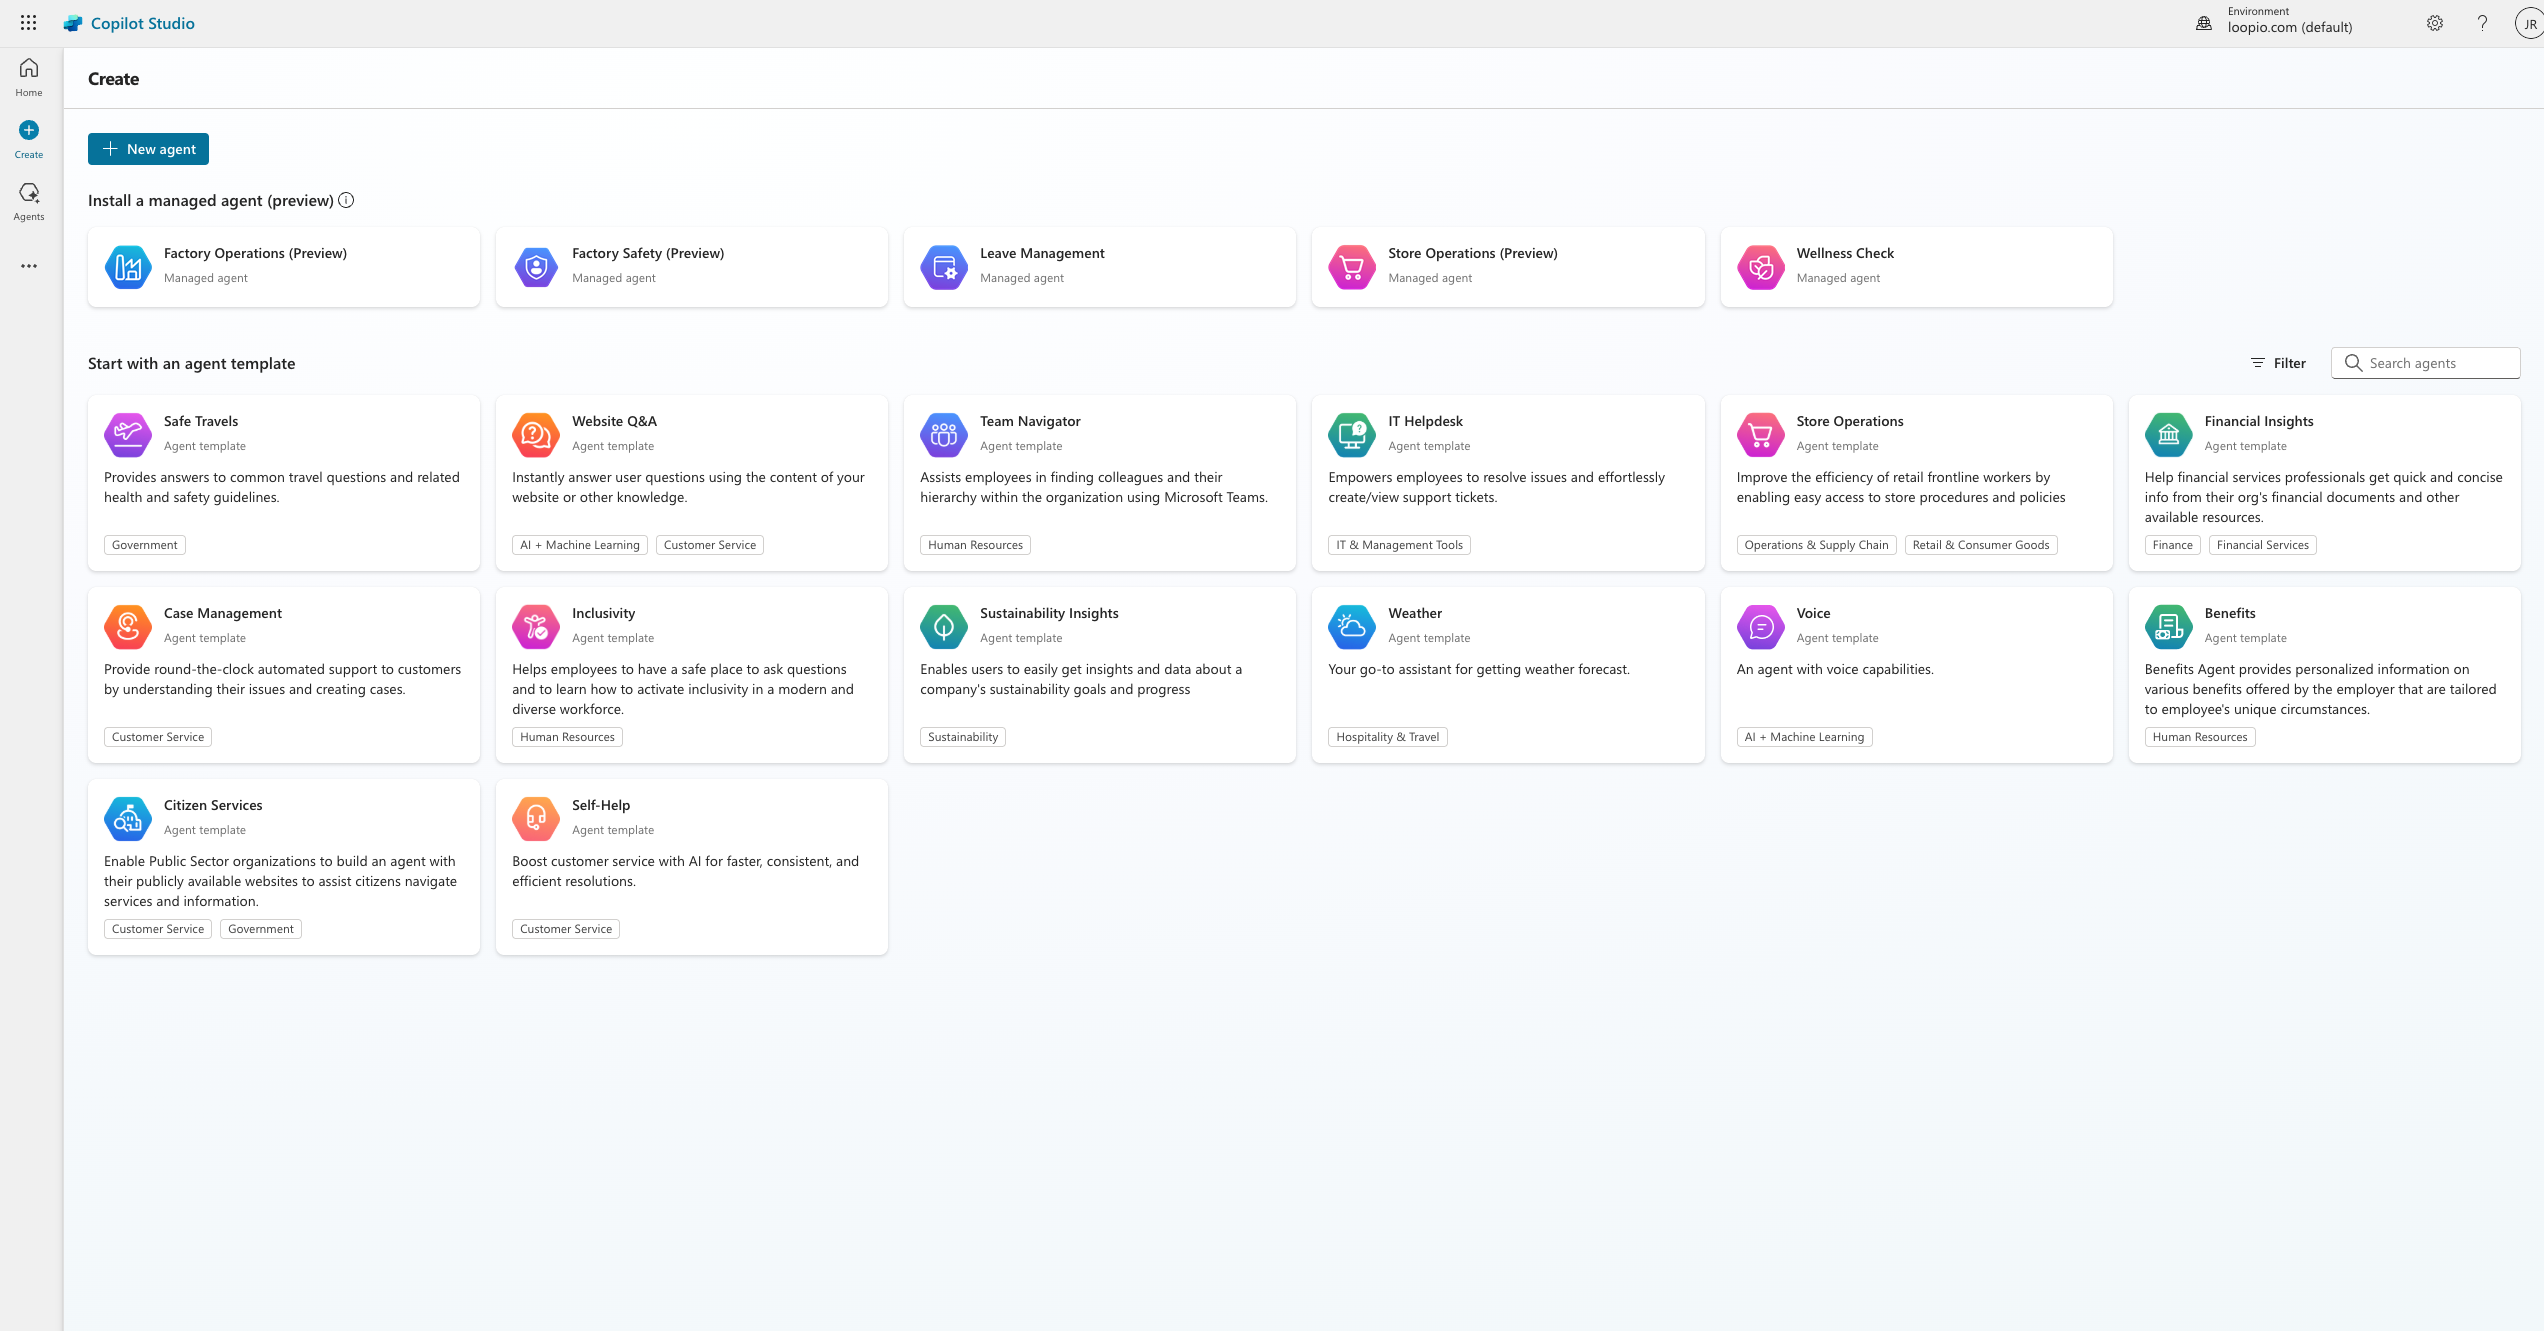
Task: Click the Voice template chat icon
Action: click(1760, 627)
